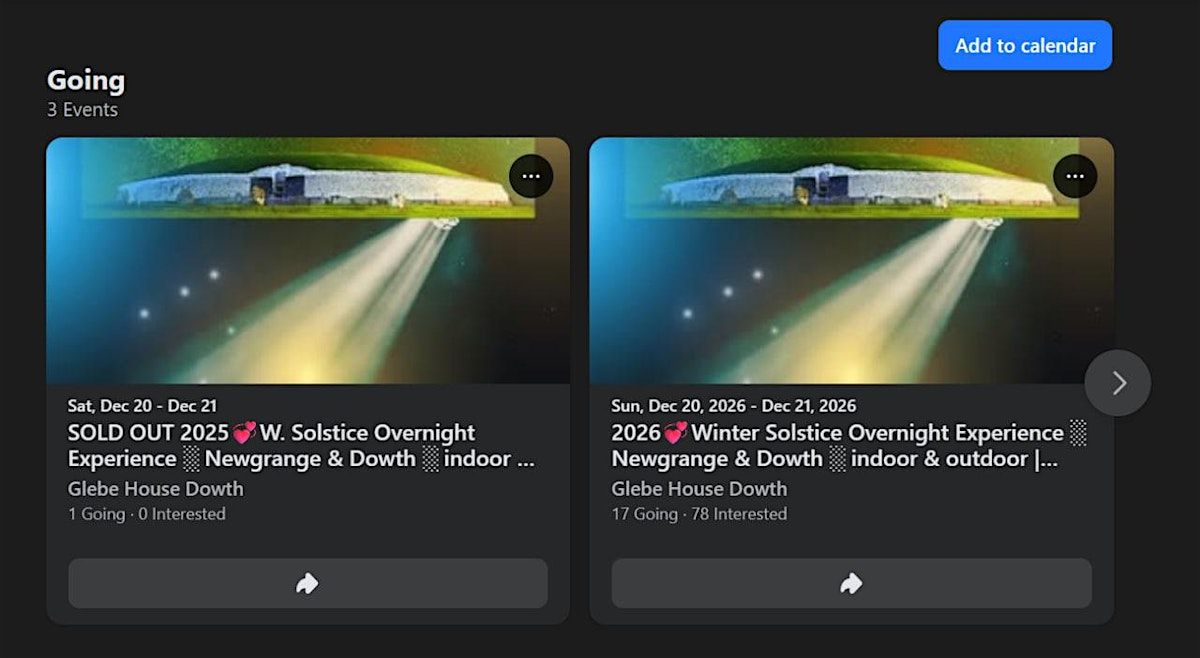Image resolution: width=1200 pixels, height=658 pixels.
Task: Click the Sat, Dec 20 - Dec 21 date
Action: 142,406
